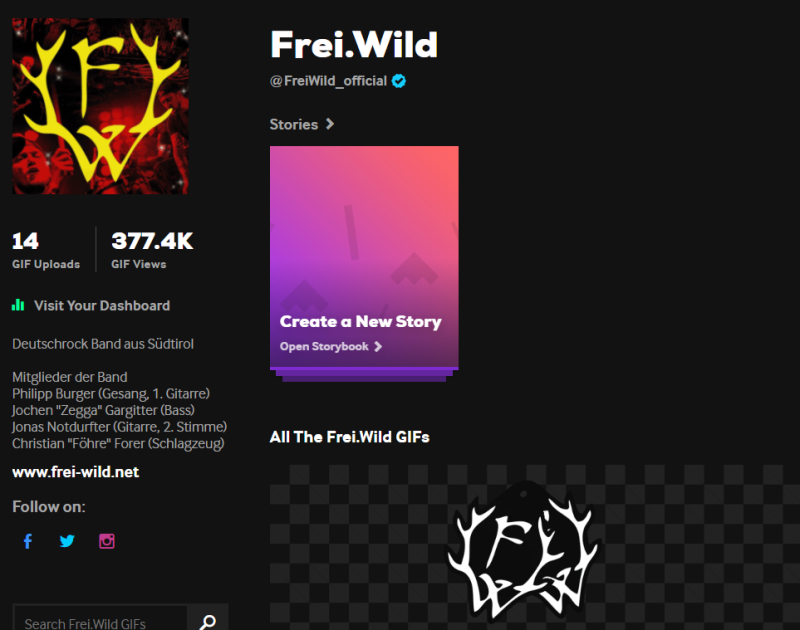
Task: Open the antler logo GIF thumbnail
Action: 535,547
